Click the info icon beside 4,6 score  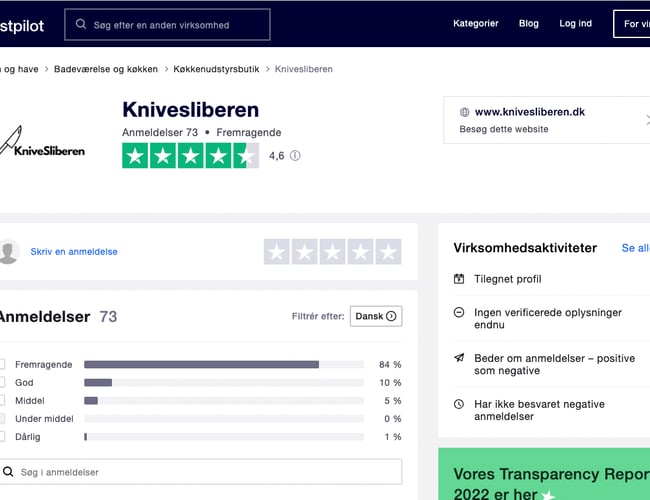(295, 155)
